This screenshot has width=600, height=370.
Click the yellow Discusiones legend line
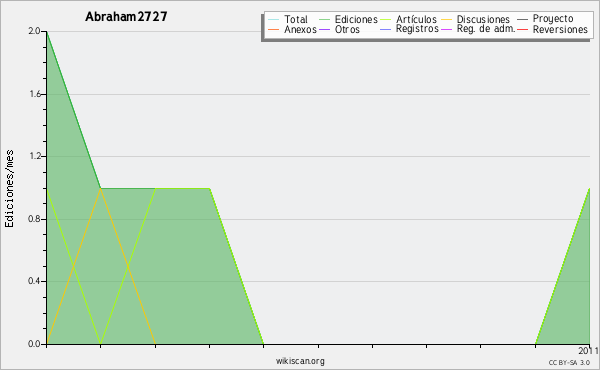pos(447,20)
